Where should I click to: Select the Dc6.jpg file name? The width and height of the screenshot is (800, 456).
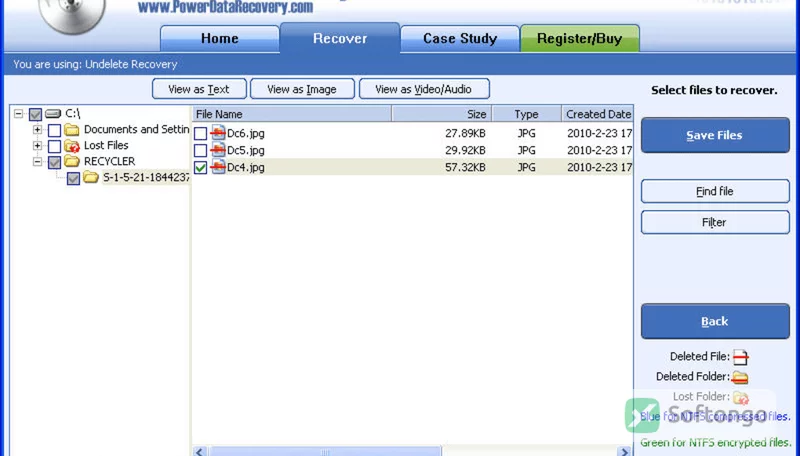pos(245,134)
